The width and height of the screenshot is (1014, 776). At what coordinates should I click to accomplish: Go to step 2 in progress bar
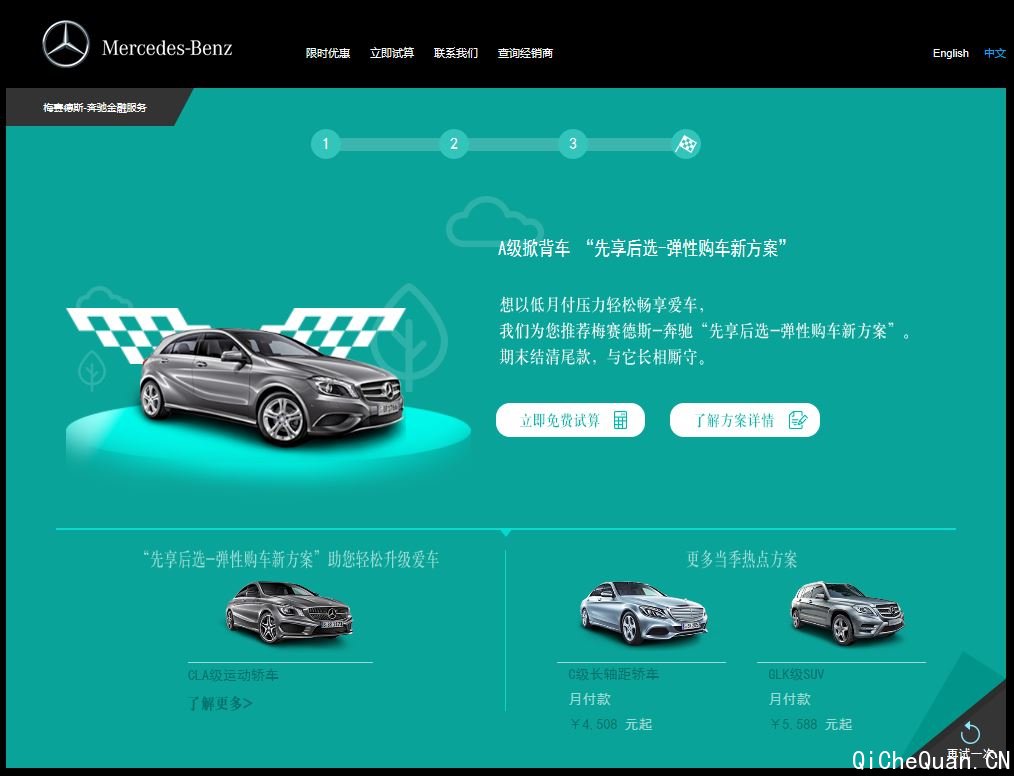tap(454, 144)
